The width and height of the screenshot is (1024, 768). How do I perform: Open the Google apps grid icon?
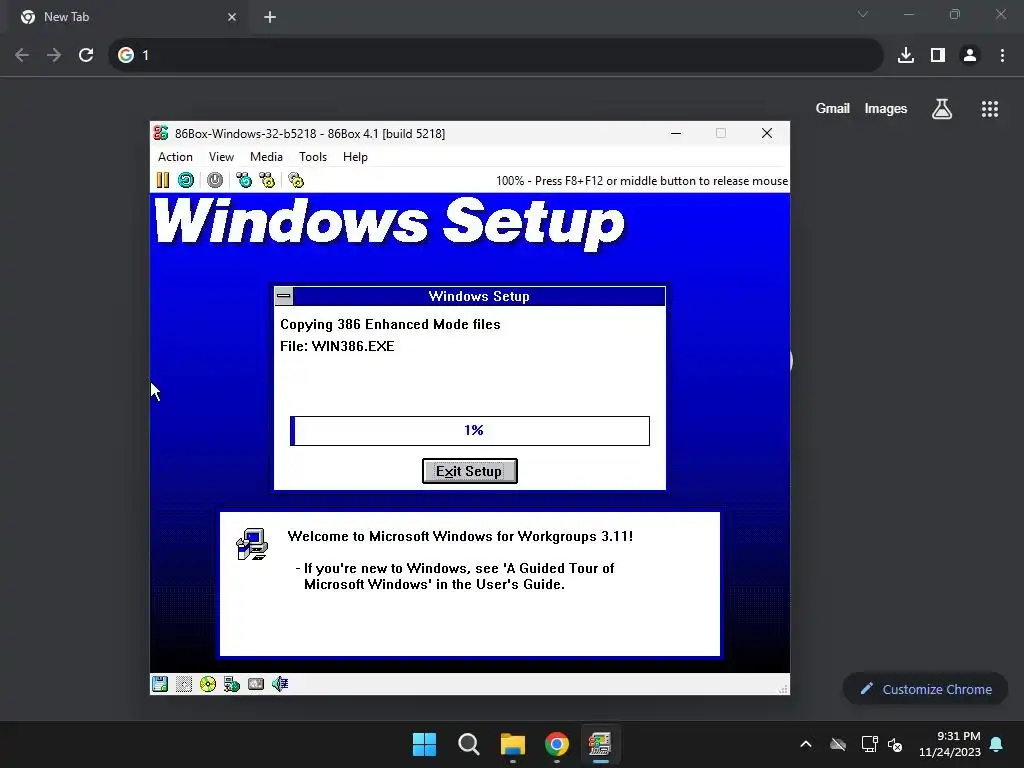click(x=990, y=109)
